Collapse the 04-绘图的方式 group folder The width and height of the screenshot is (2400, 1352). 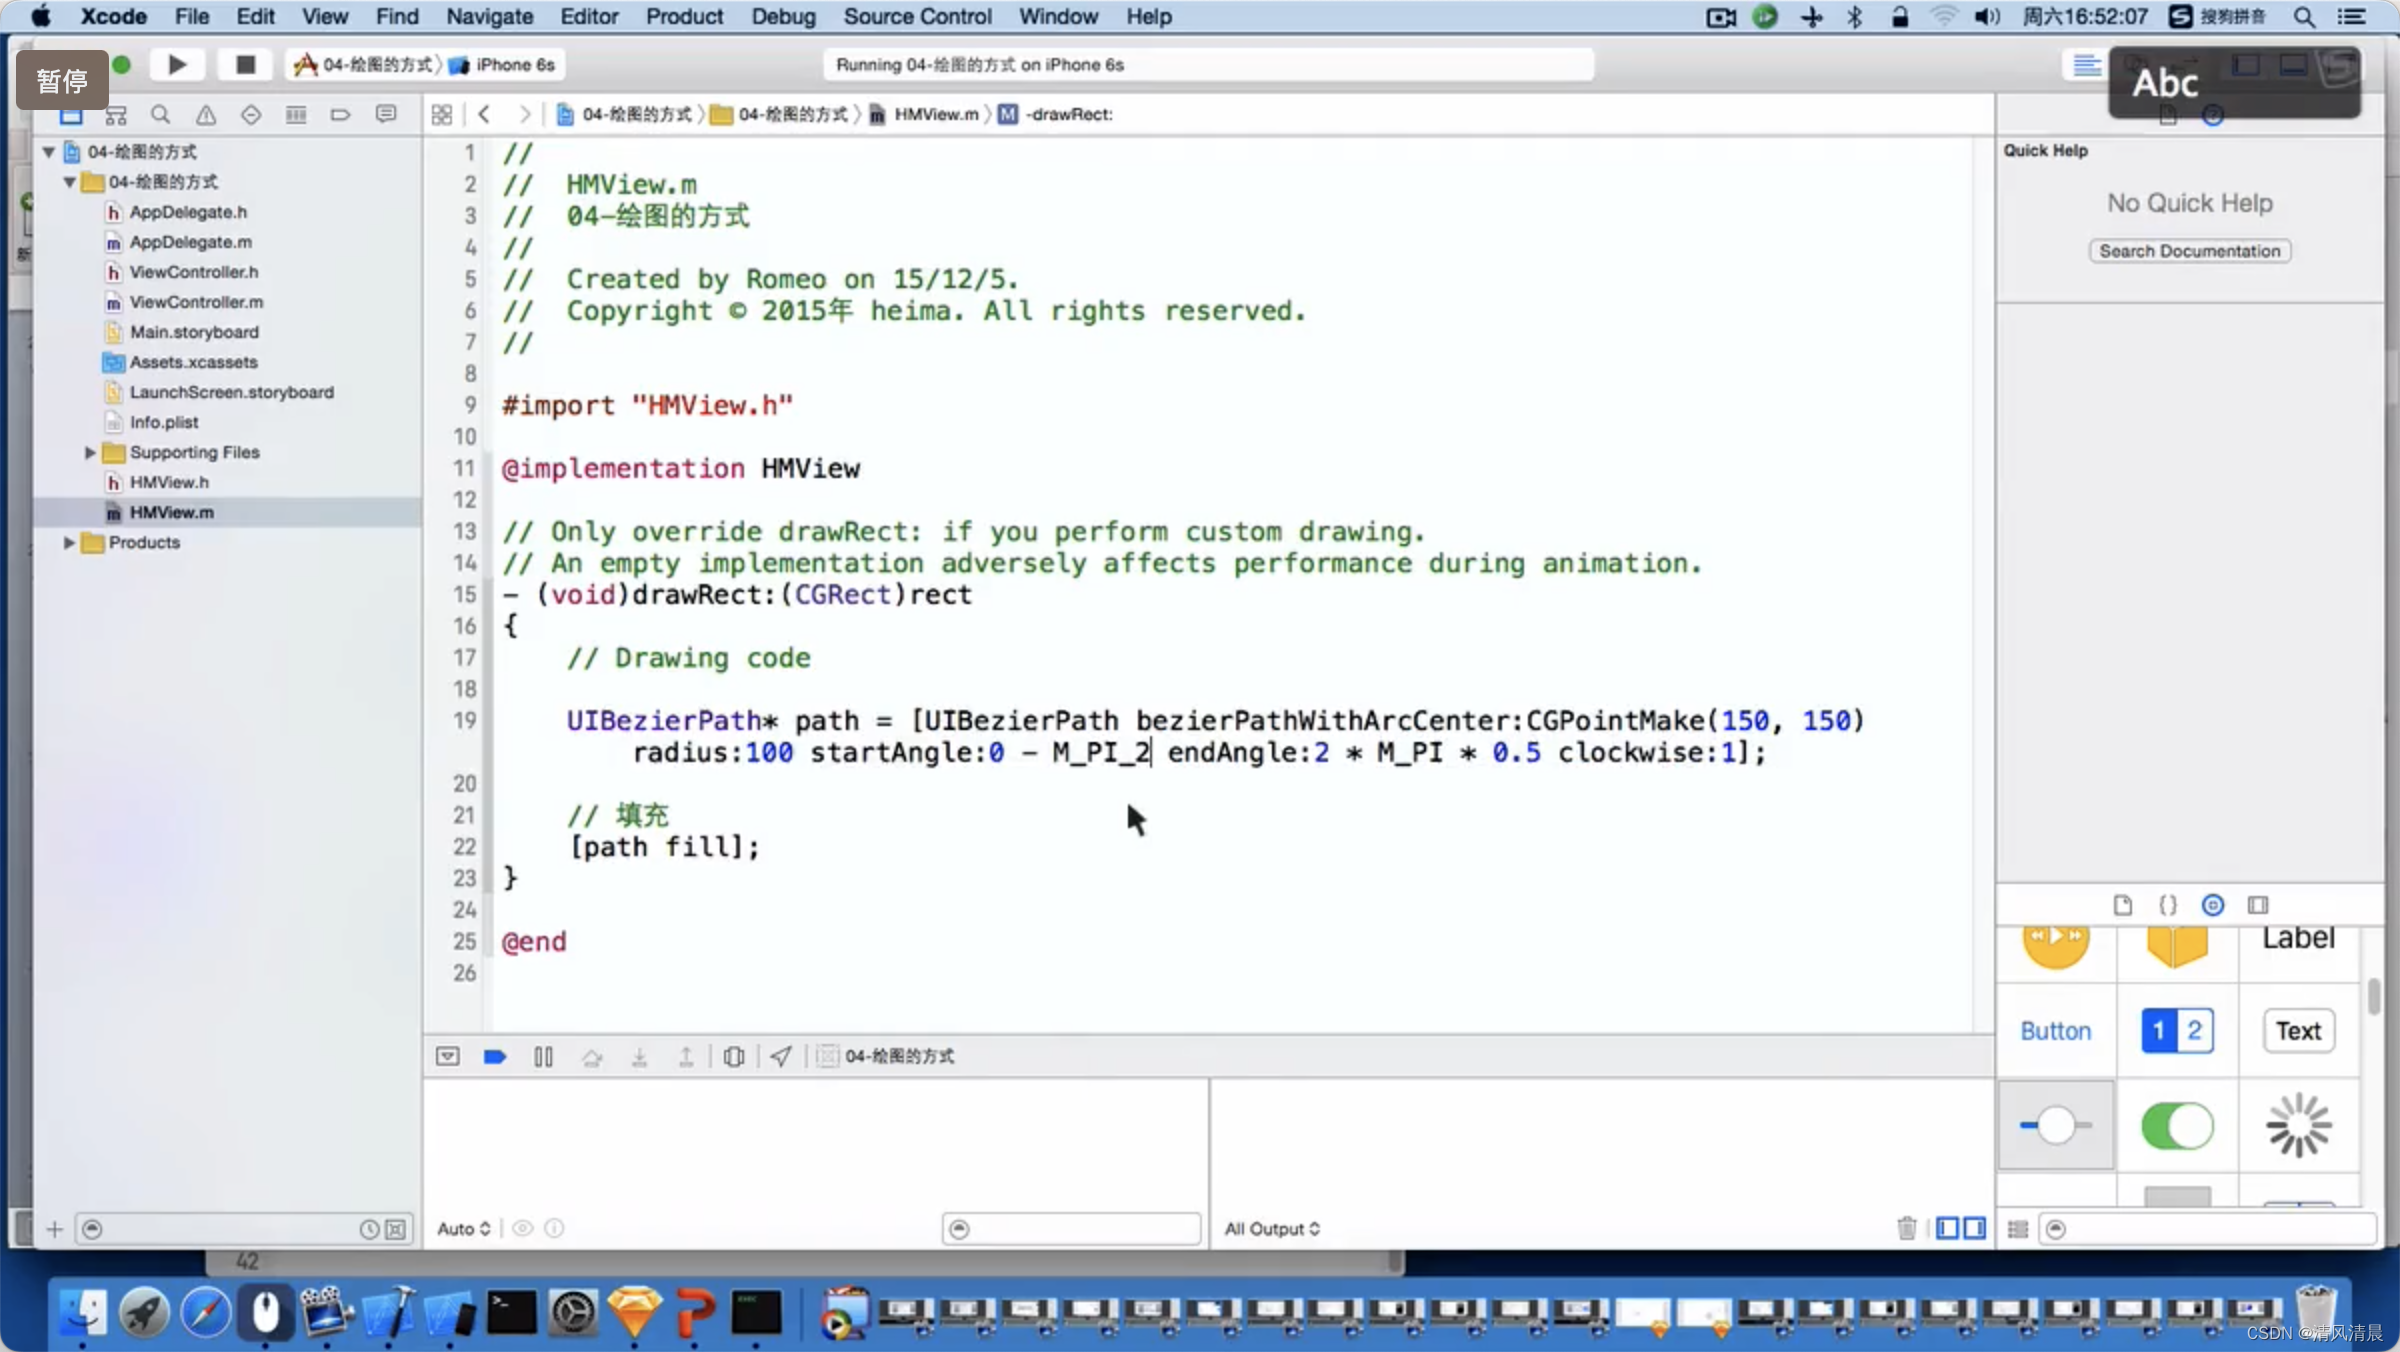69,182
